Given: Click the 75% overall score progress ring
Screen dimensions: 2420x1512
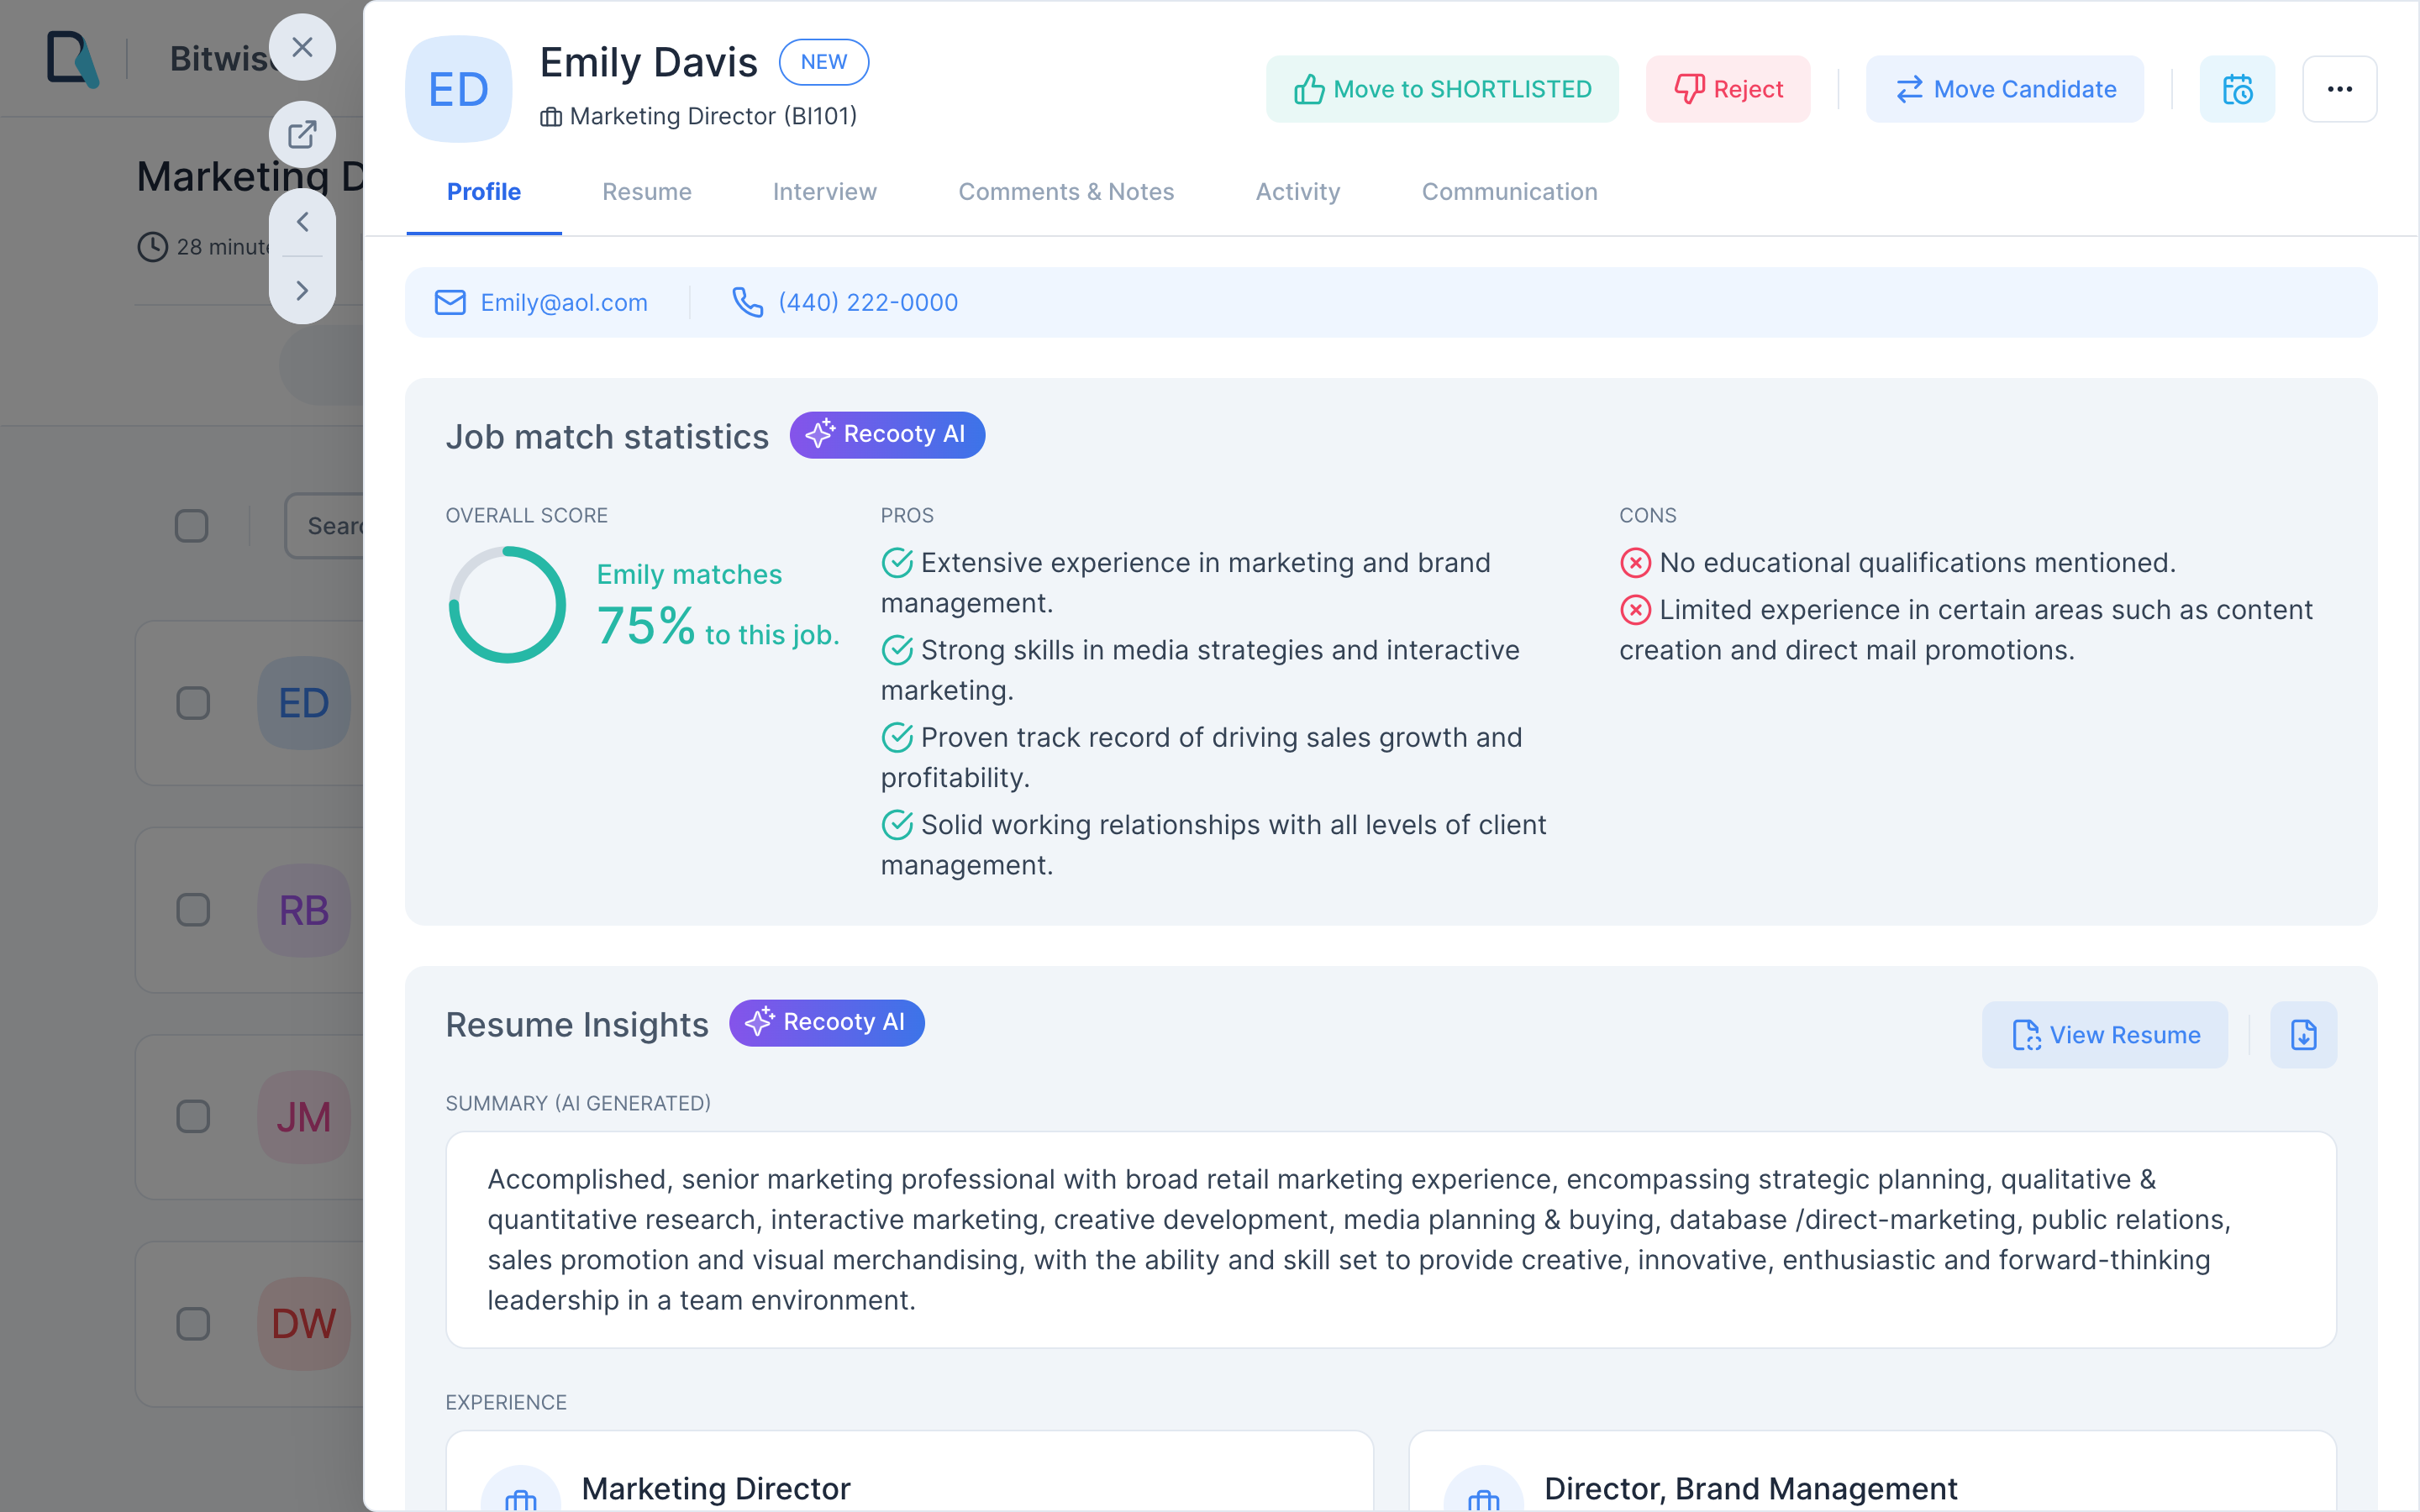Looking at the screenshot, I should click(507, 605).
